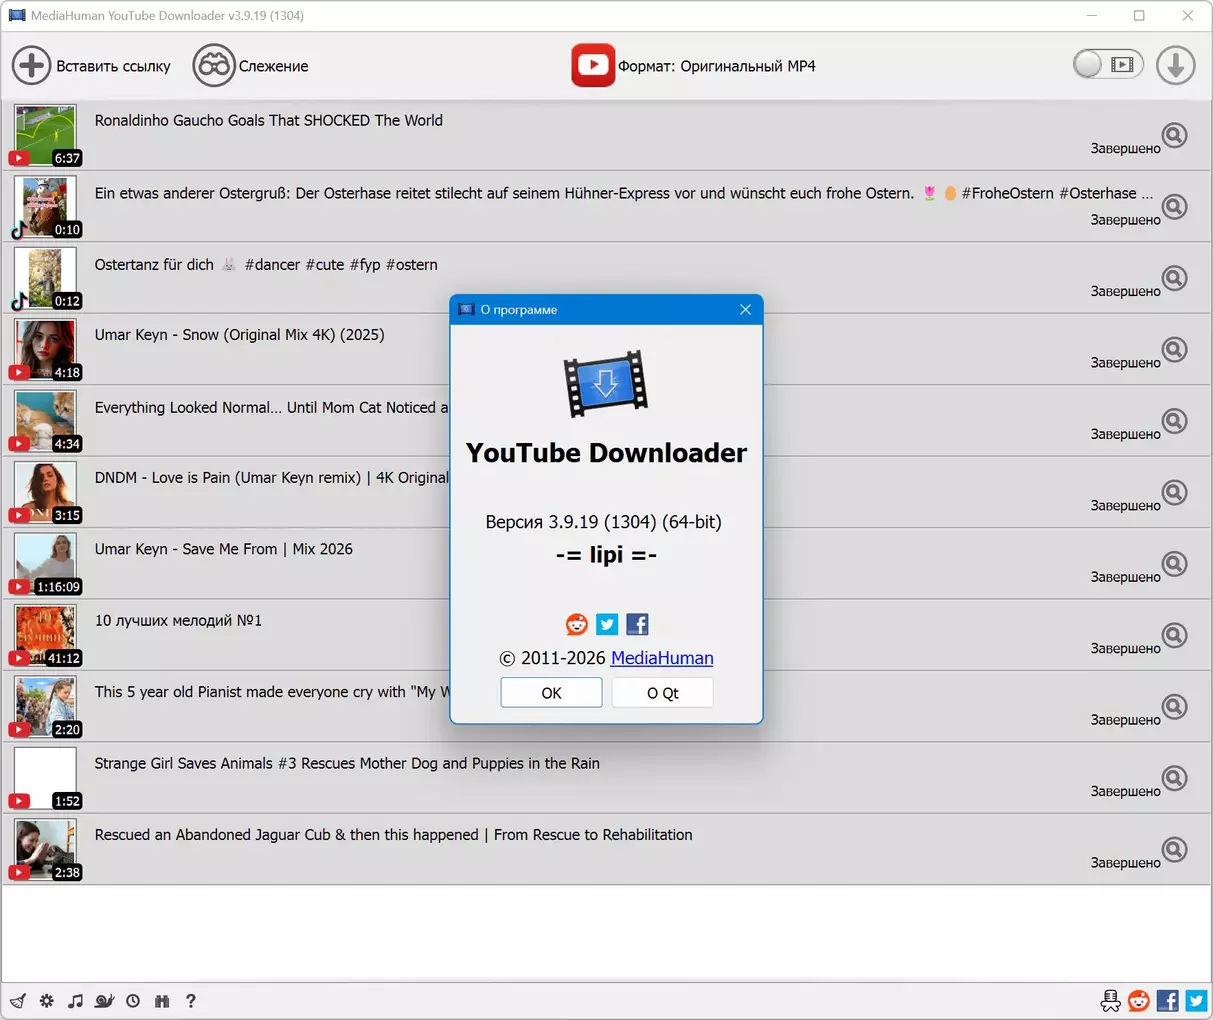Open the MediaHuman hyperlink
The image size is (1213, 1020).
[662, 658]
